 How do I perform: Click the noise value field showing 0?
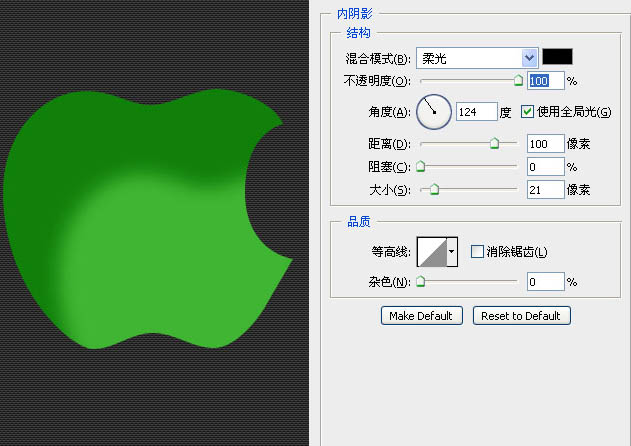546,282
